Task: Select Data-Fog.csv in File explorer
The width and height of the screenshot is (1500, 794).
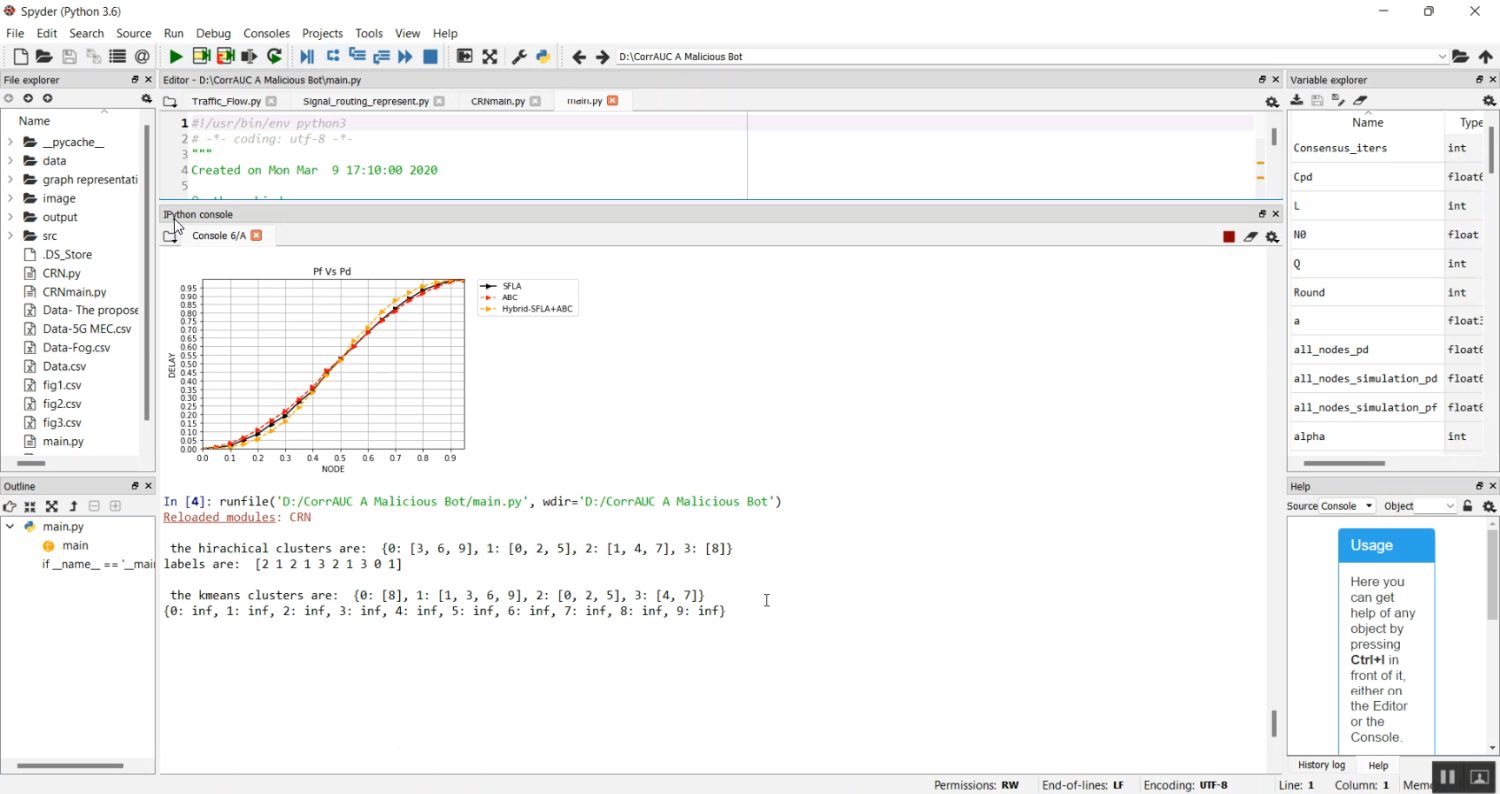Action: (76, 348)
